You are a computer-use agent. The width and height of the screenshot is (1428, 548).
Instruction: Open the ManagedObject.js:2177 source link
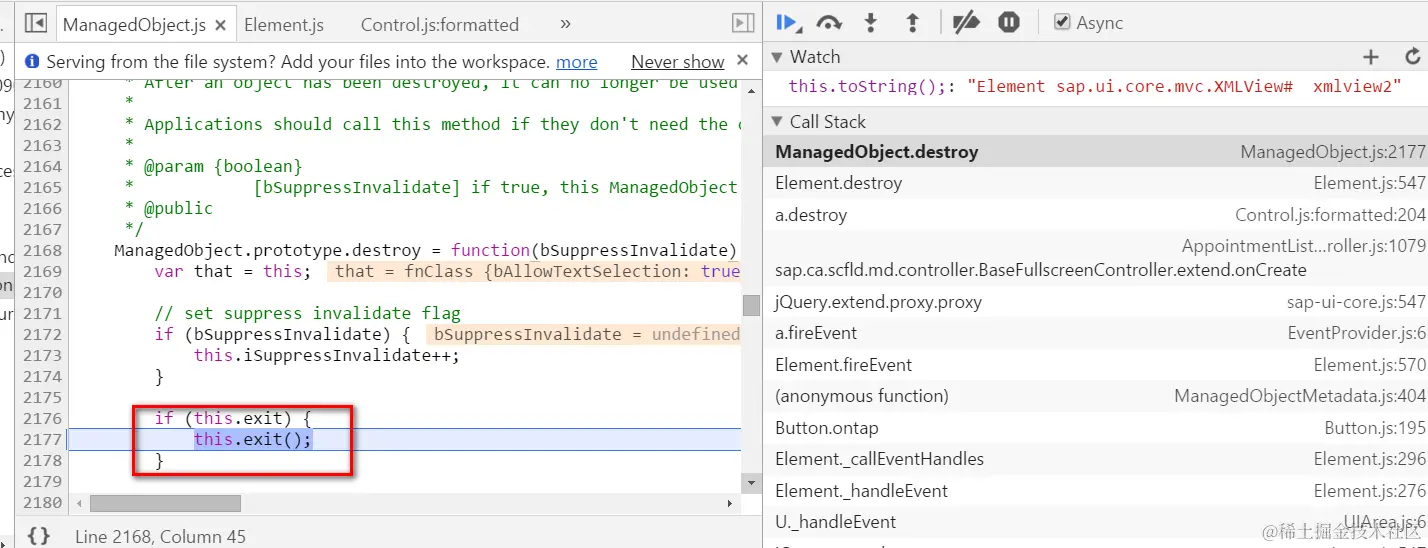(1333, 152)
